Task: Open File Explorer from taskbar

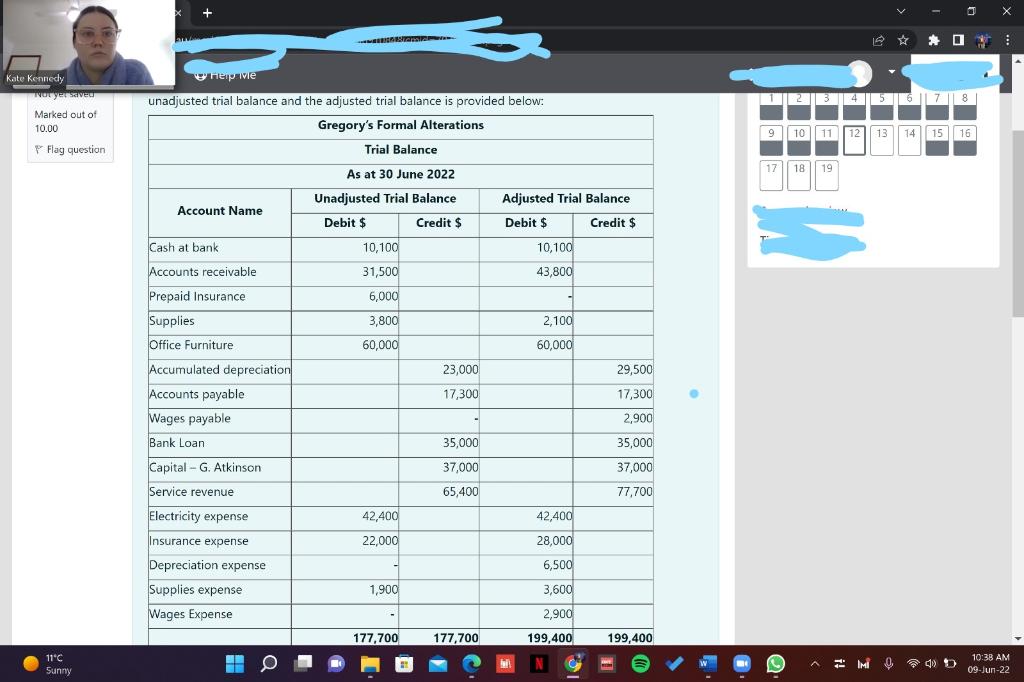Action: 370,664
